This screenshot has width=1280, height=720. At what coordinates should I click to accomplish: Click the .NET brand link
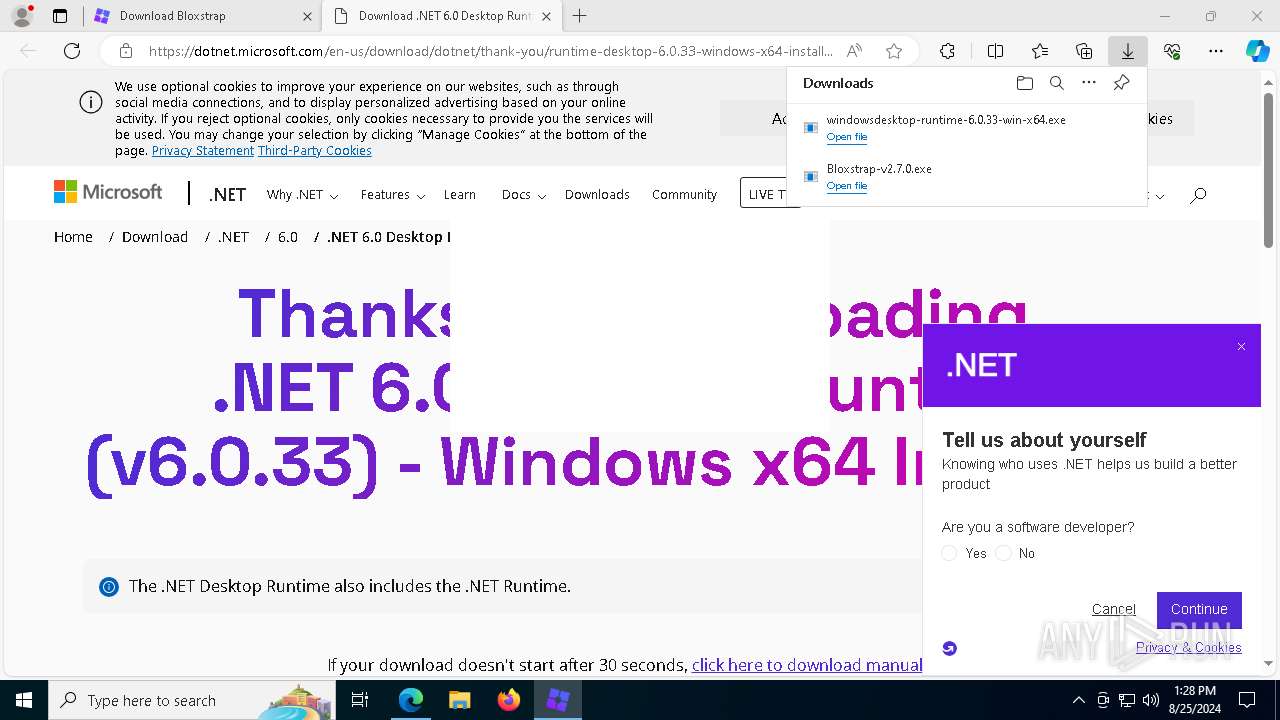point(227,195)
